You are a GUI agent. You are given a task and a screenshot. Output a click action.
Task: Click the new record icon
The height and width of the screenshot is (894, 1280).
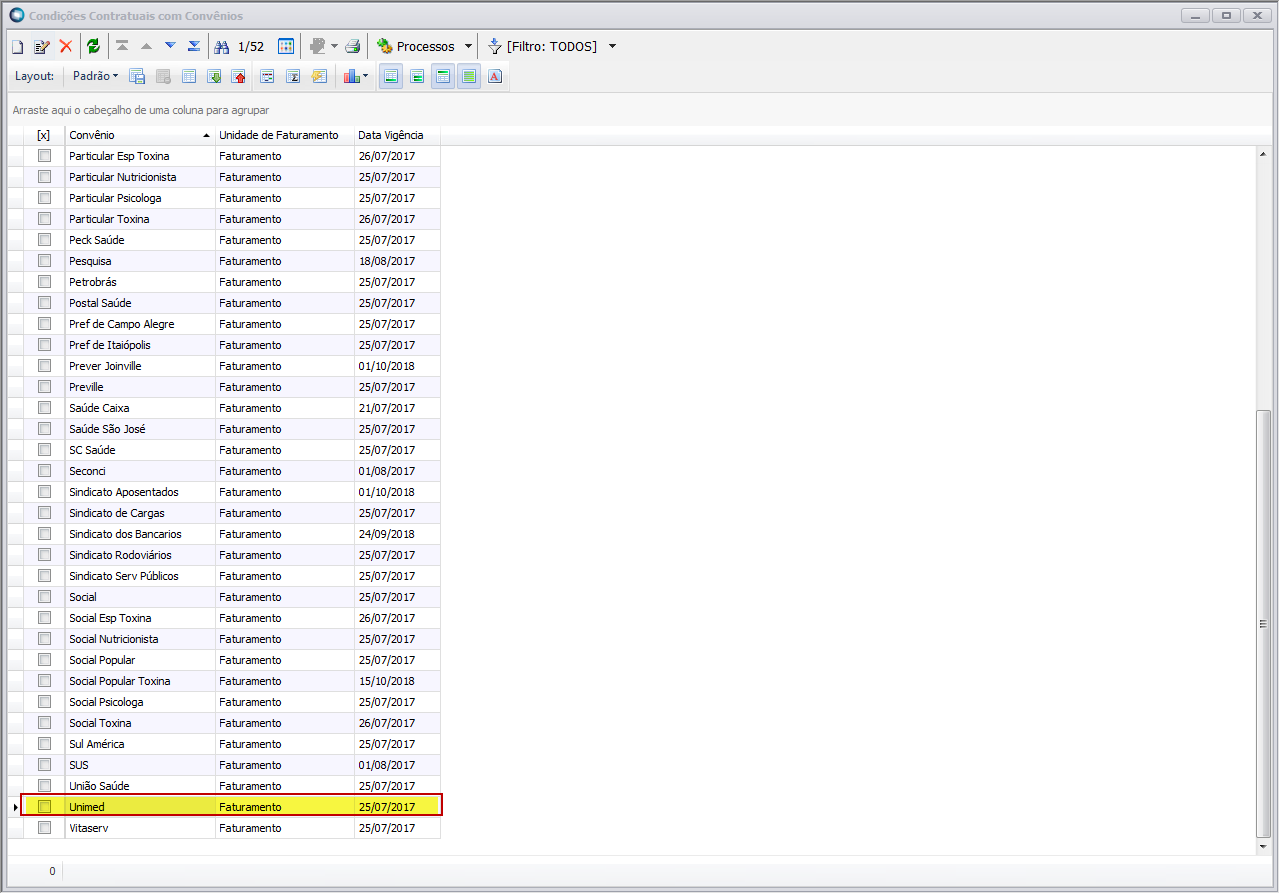[x=17, y=46]
